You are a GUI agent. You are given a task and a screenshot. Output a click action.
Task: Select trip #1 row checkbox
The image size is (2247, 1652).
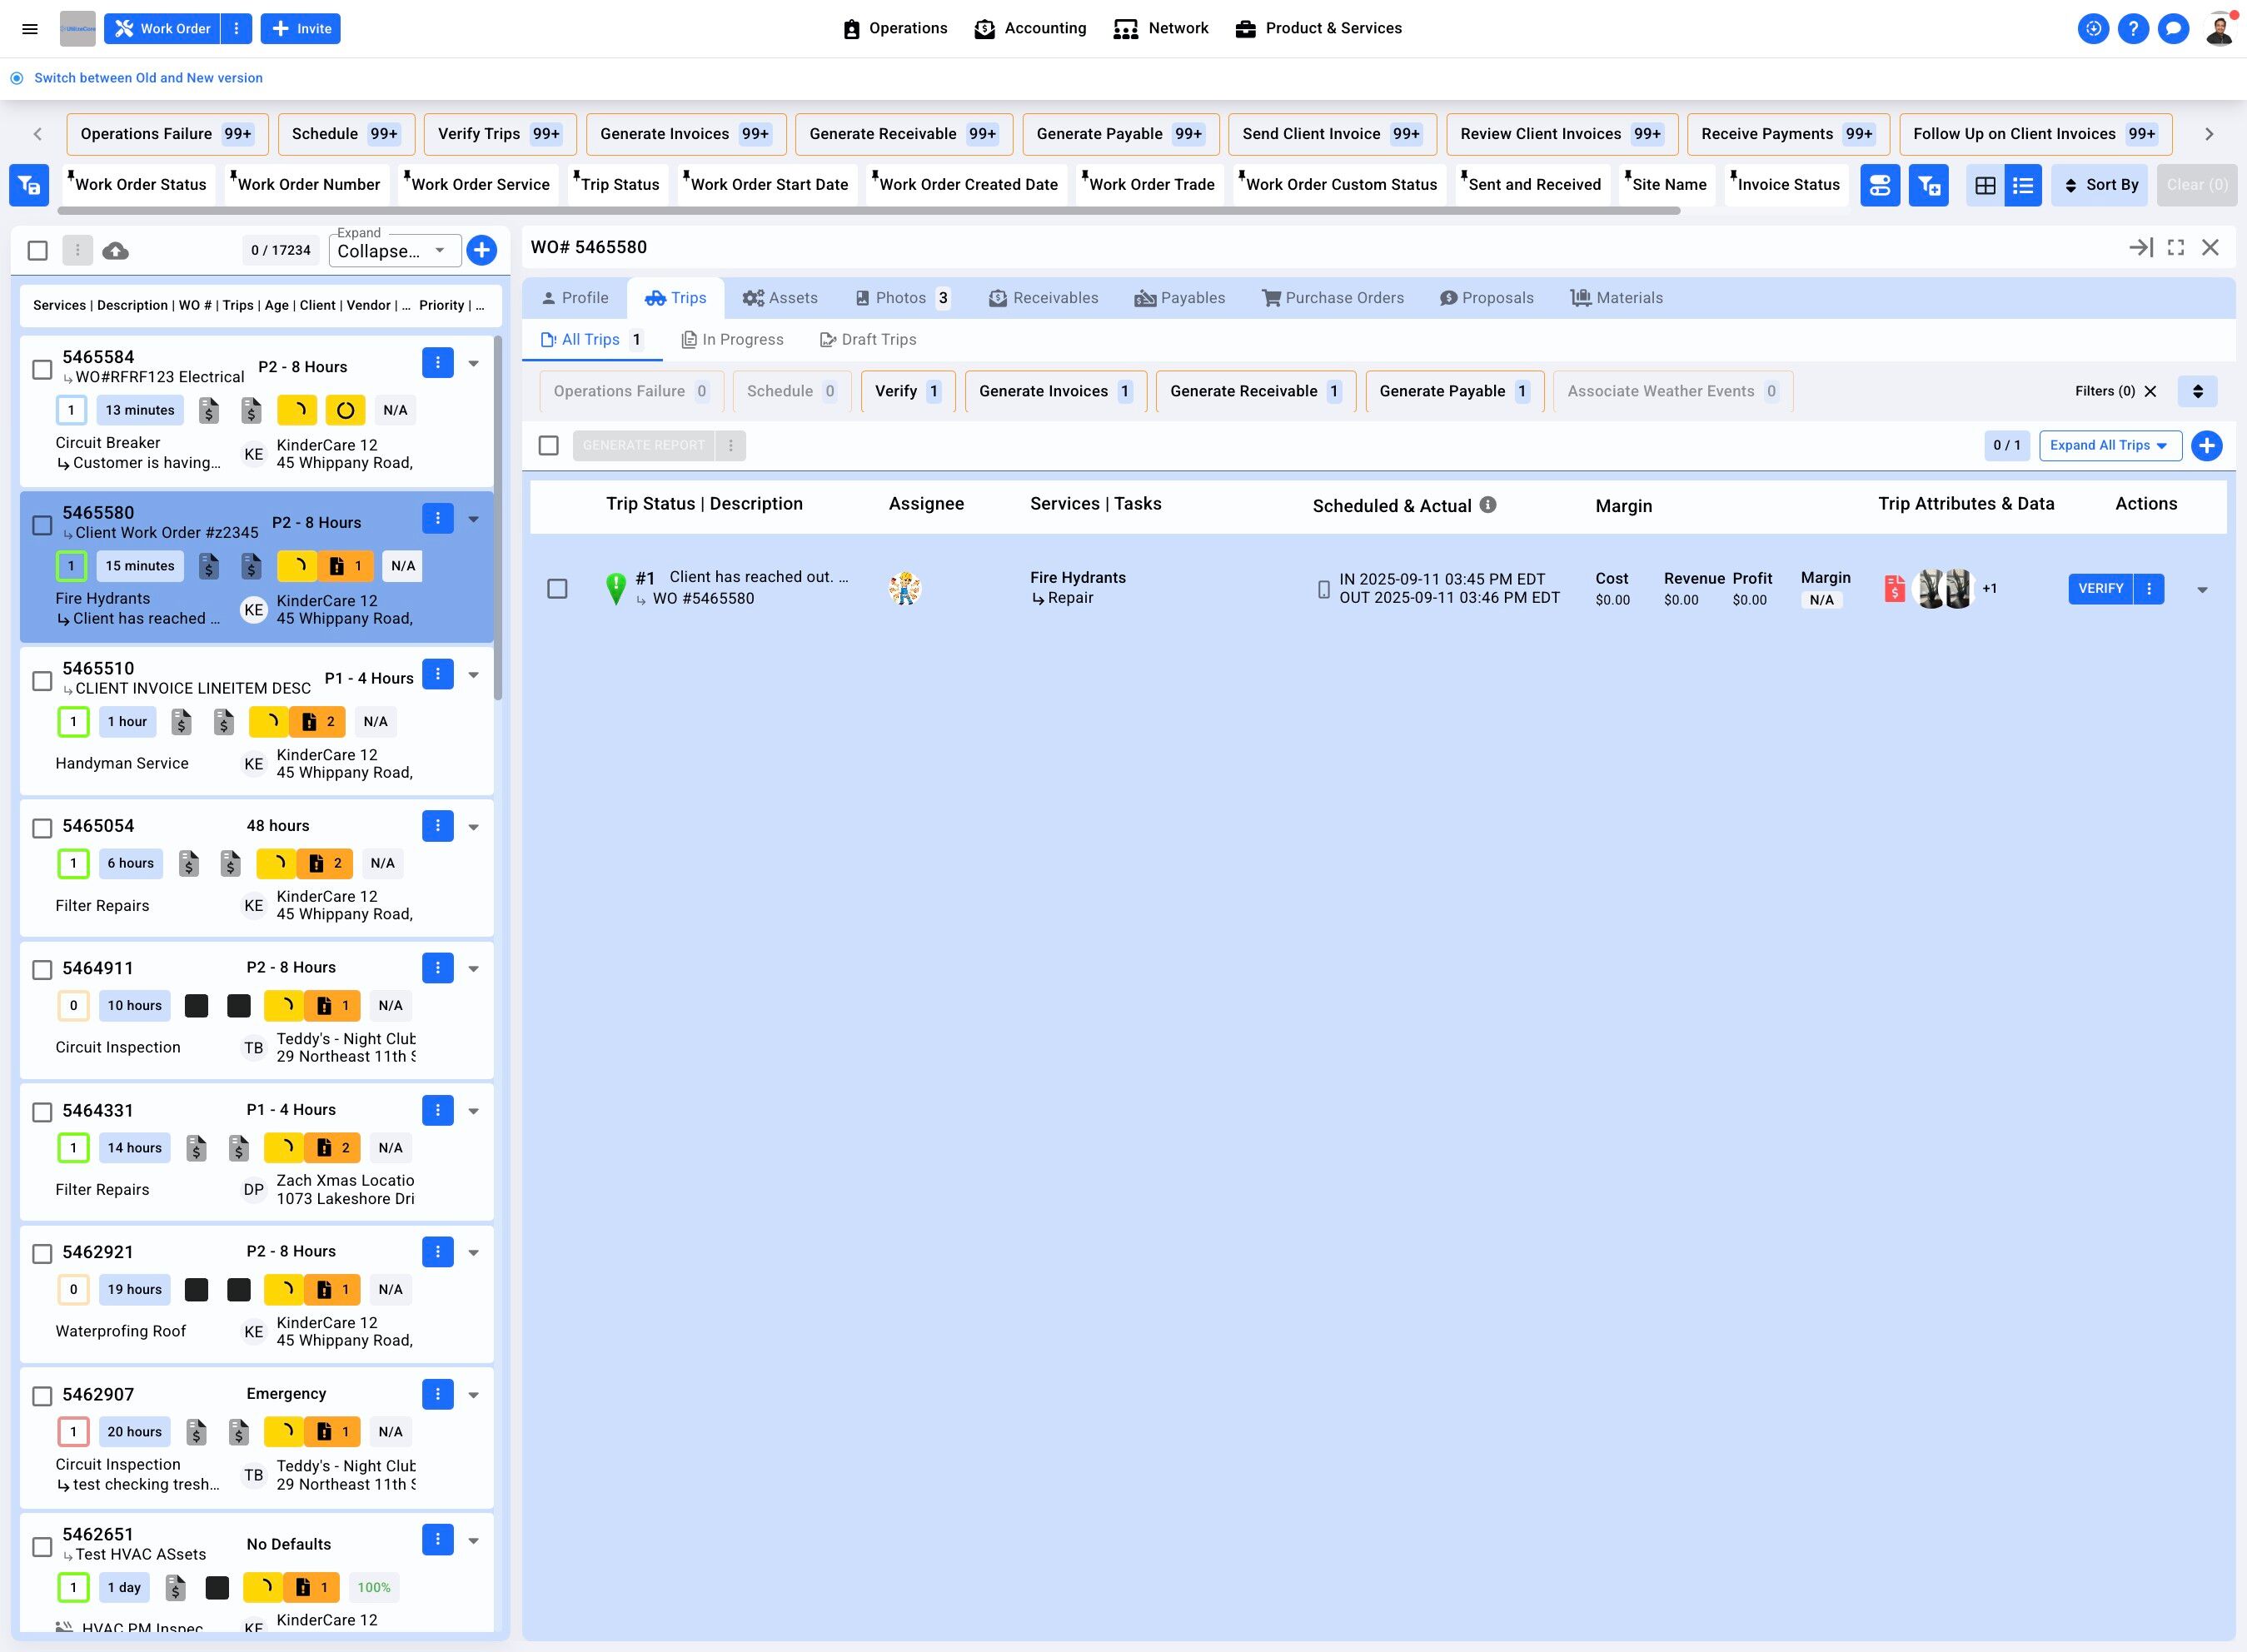(557, 589)
